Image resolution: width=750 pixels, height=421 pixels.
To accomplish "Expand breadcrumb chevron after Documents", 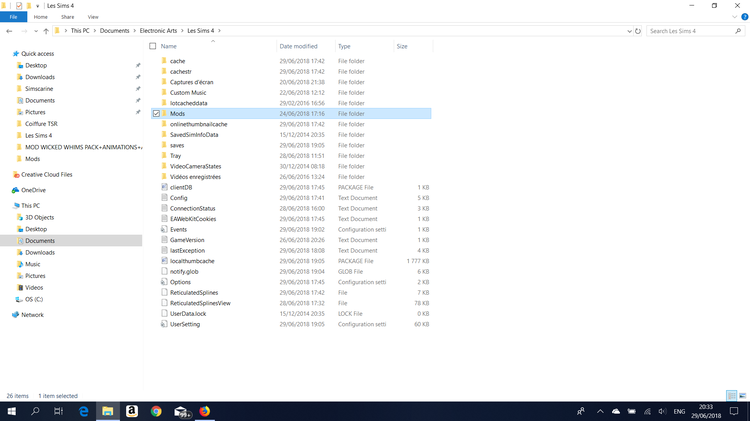I will (x=134, y=31).
